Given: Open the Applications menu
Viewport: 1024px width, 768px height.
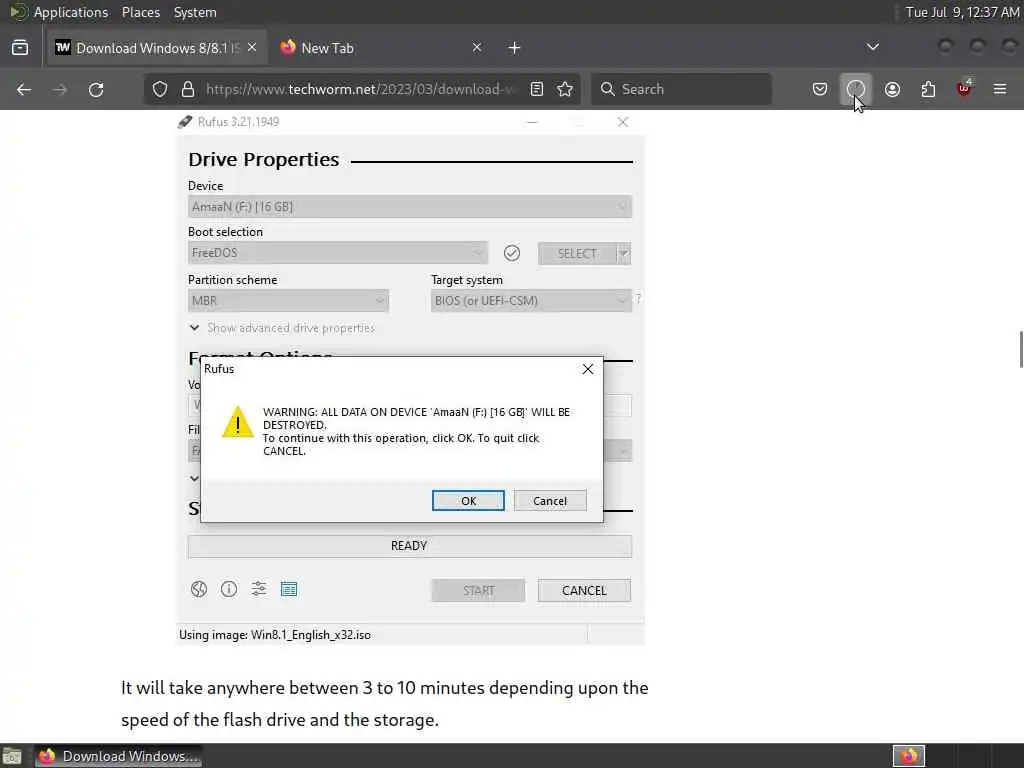Looking at the screenshot, I should coord(71,12).
